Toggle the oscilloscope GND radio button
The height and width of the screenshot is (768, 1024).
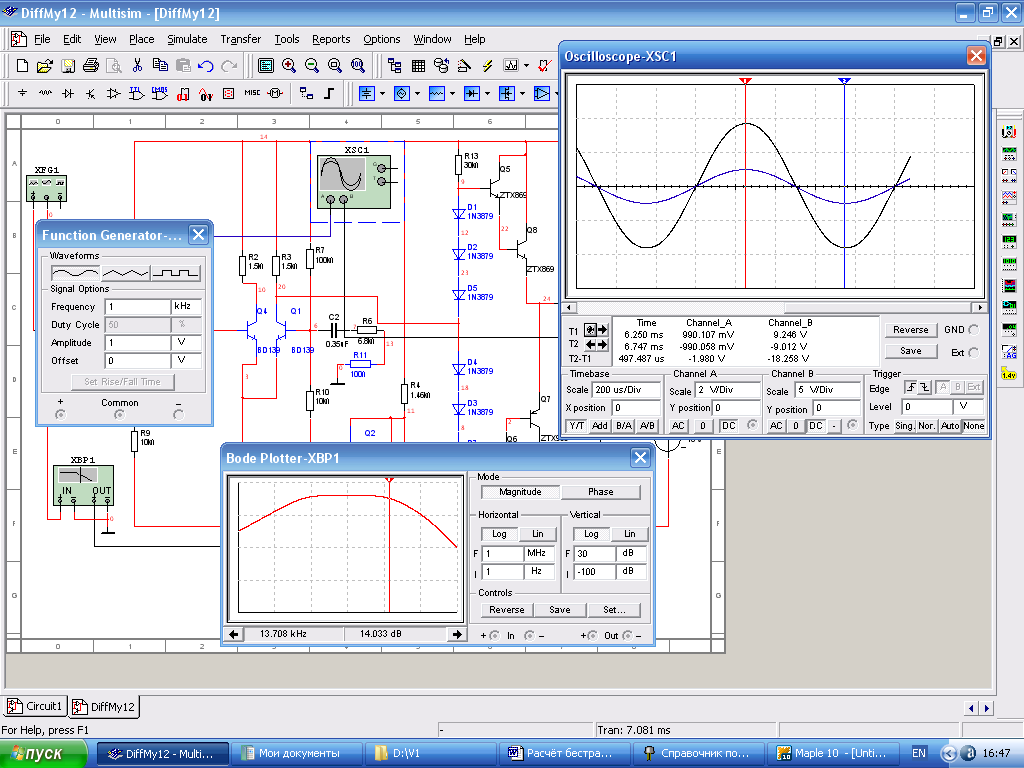pos(973,329)
